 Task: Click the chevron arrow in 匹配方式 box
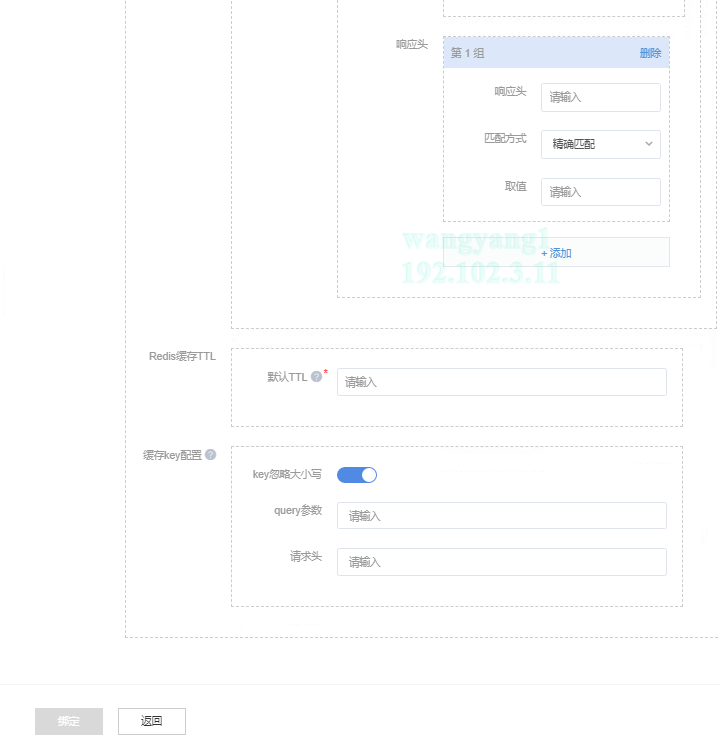pyautogui.click(x=648, y=144)
